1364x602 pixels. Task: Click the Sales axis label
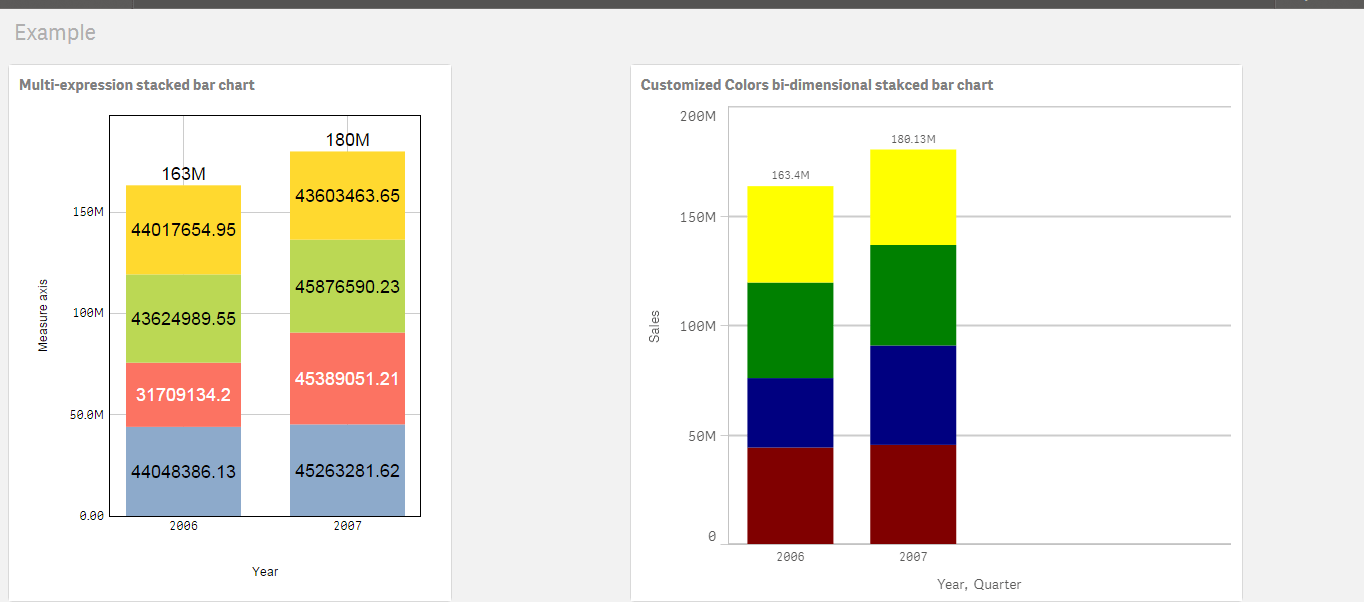tap(655, 323)
